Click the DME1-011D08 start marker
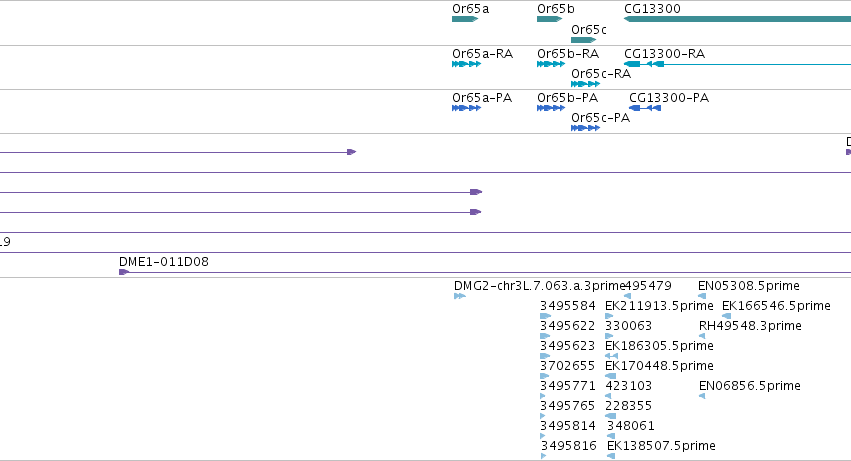 click(x=124, y=272)
